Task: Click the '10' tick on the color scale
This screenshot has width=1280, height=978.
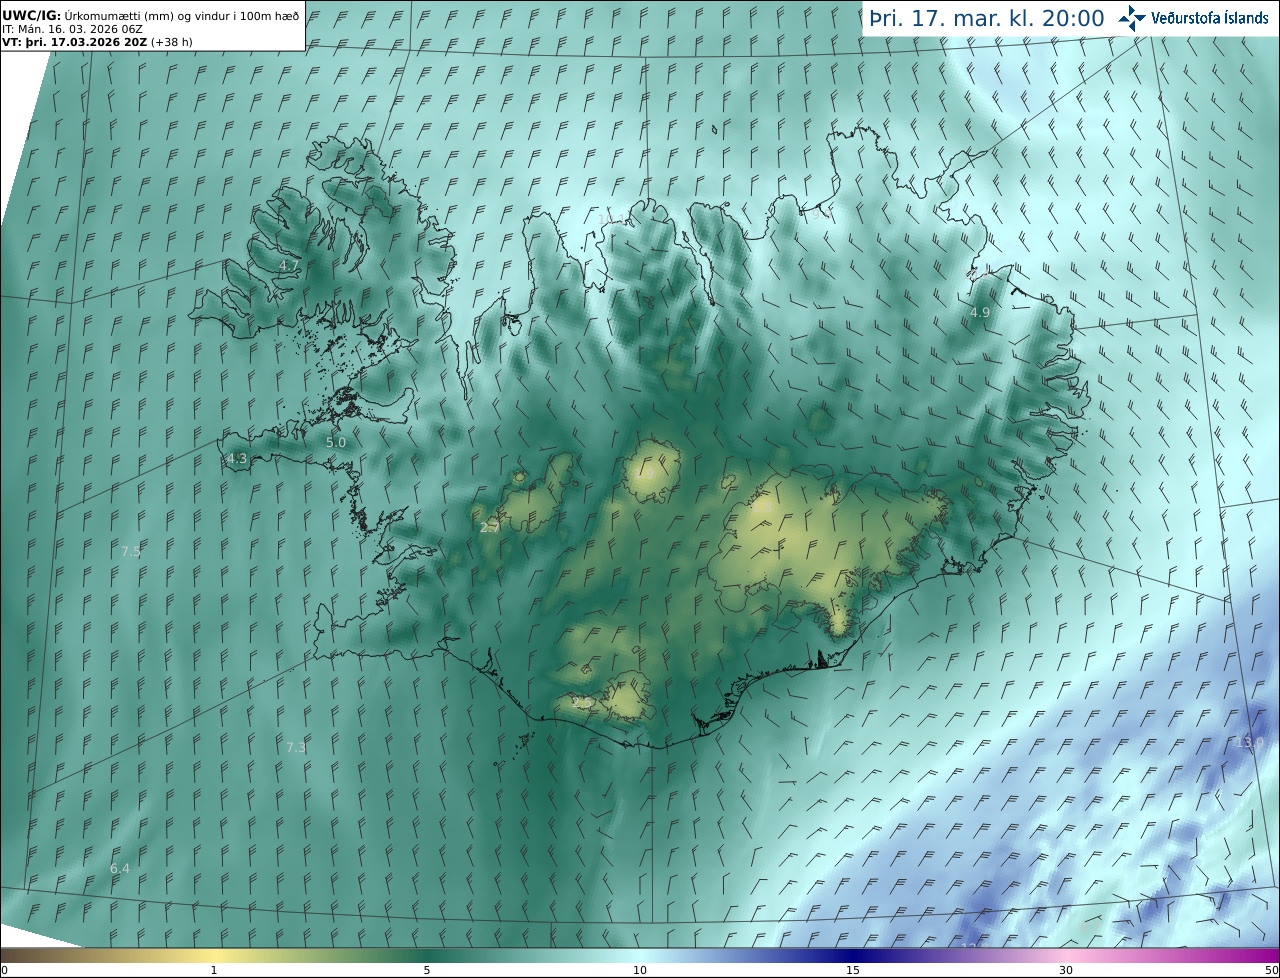Action: (x=640, y=970)
